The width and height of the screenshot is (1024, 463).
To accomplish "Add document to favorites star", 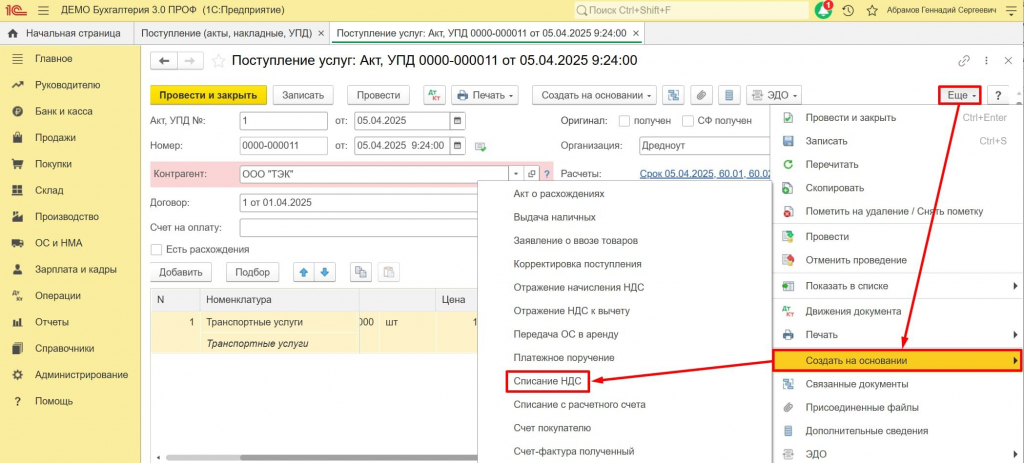I will (219, 61).
